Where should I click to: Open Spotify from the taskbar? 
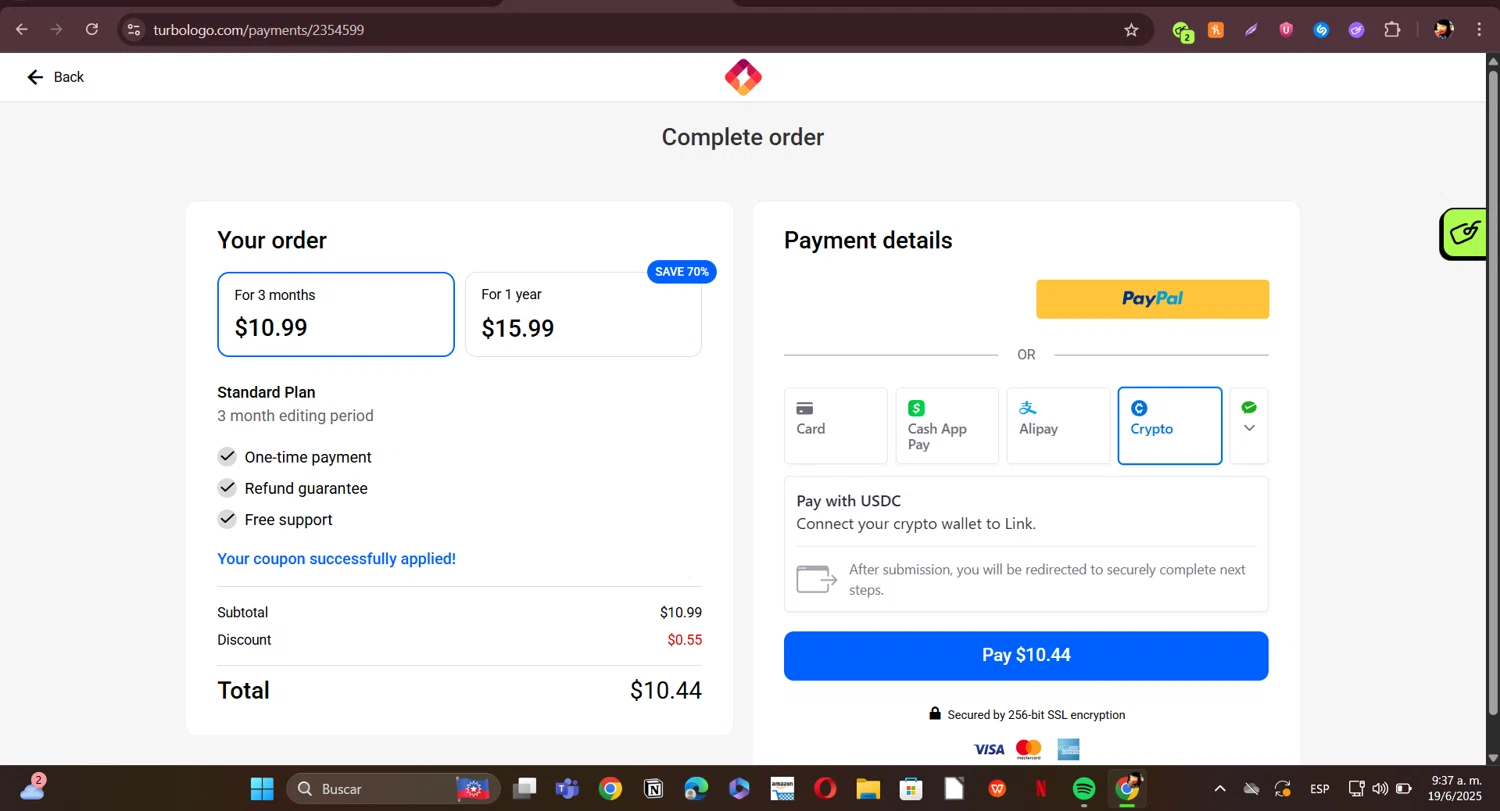coord(1084,789)
